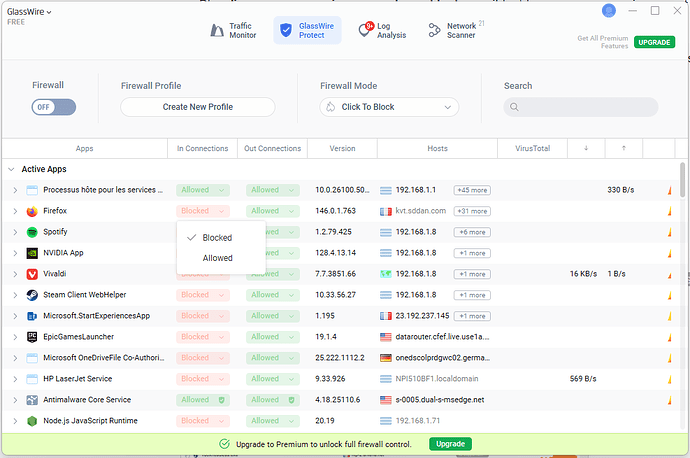Click the Steam Client WebHelper icon
Viewport: 690px width, 458px height.
point(32,295)
